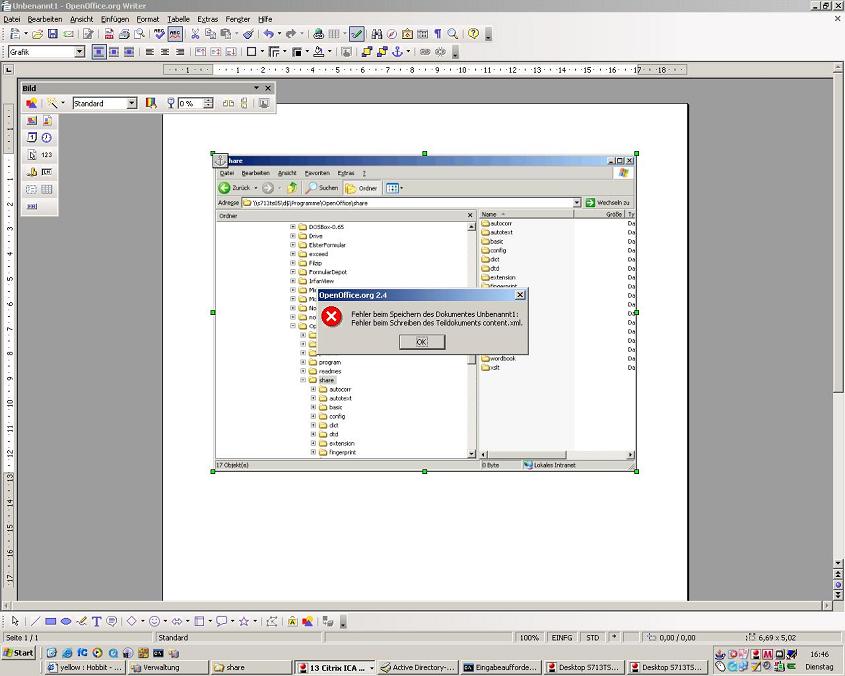The image size is (845, 676).
Task: Toggle the Show Draw Functions icon
Action: point(356,34)
